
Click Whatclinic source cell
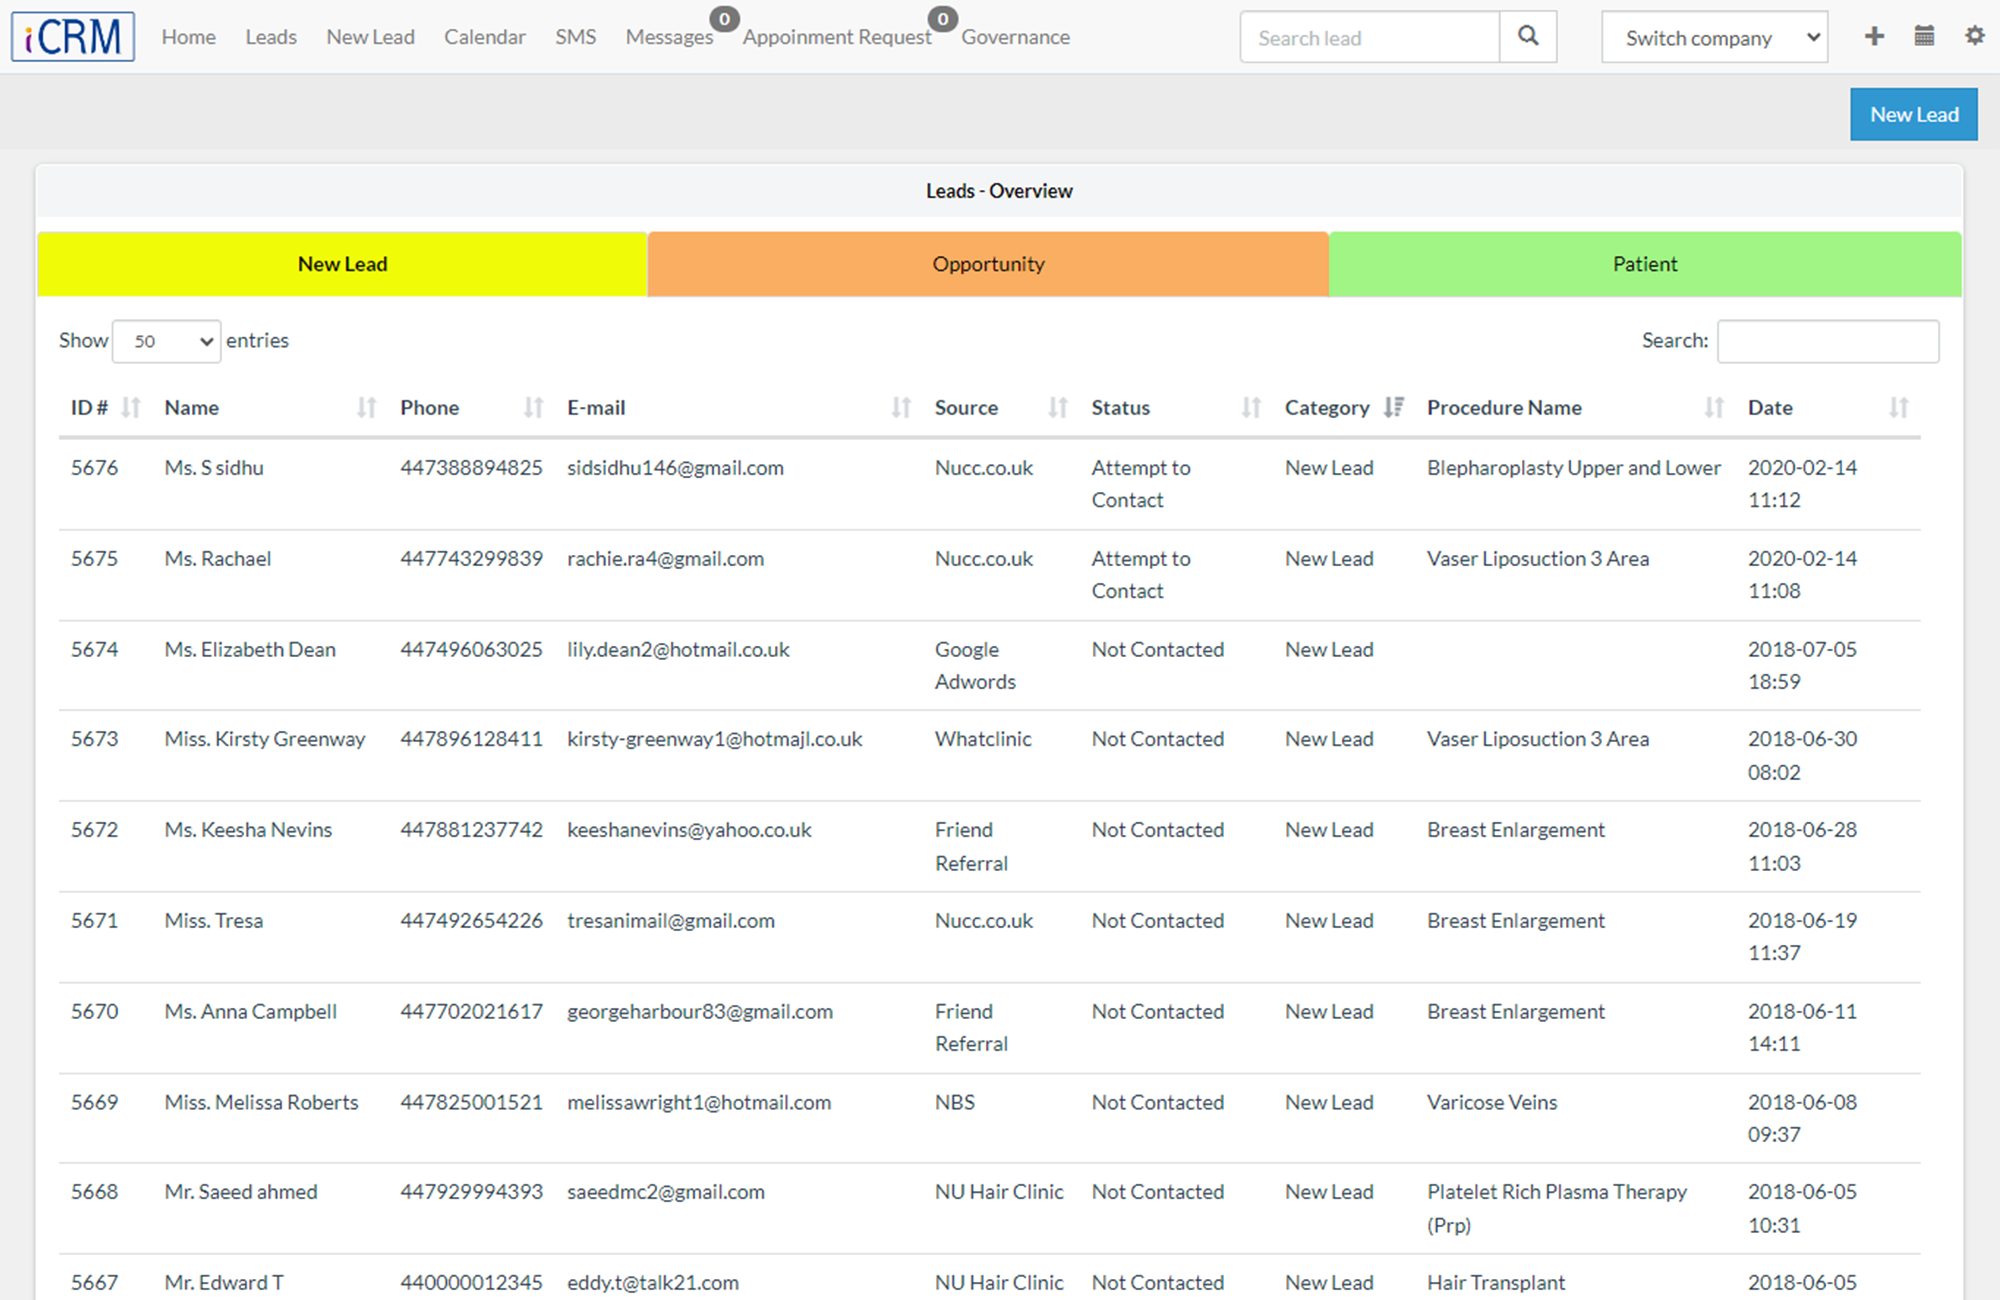pyautogui.click(x=983, y=739)
